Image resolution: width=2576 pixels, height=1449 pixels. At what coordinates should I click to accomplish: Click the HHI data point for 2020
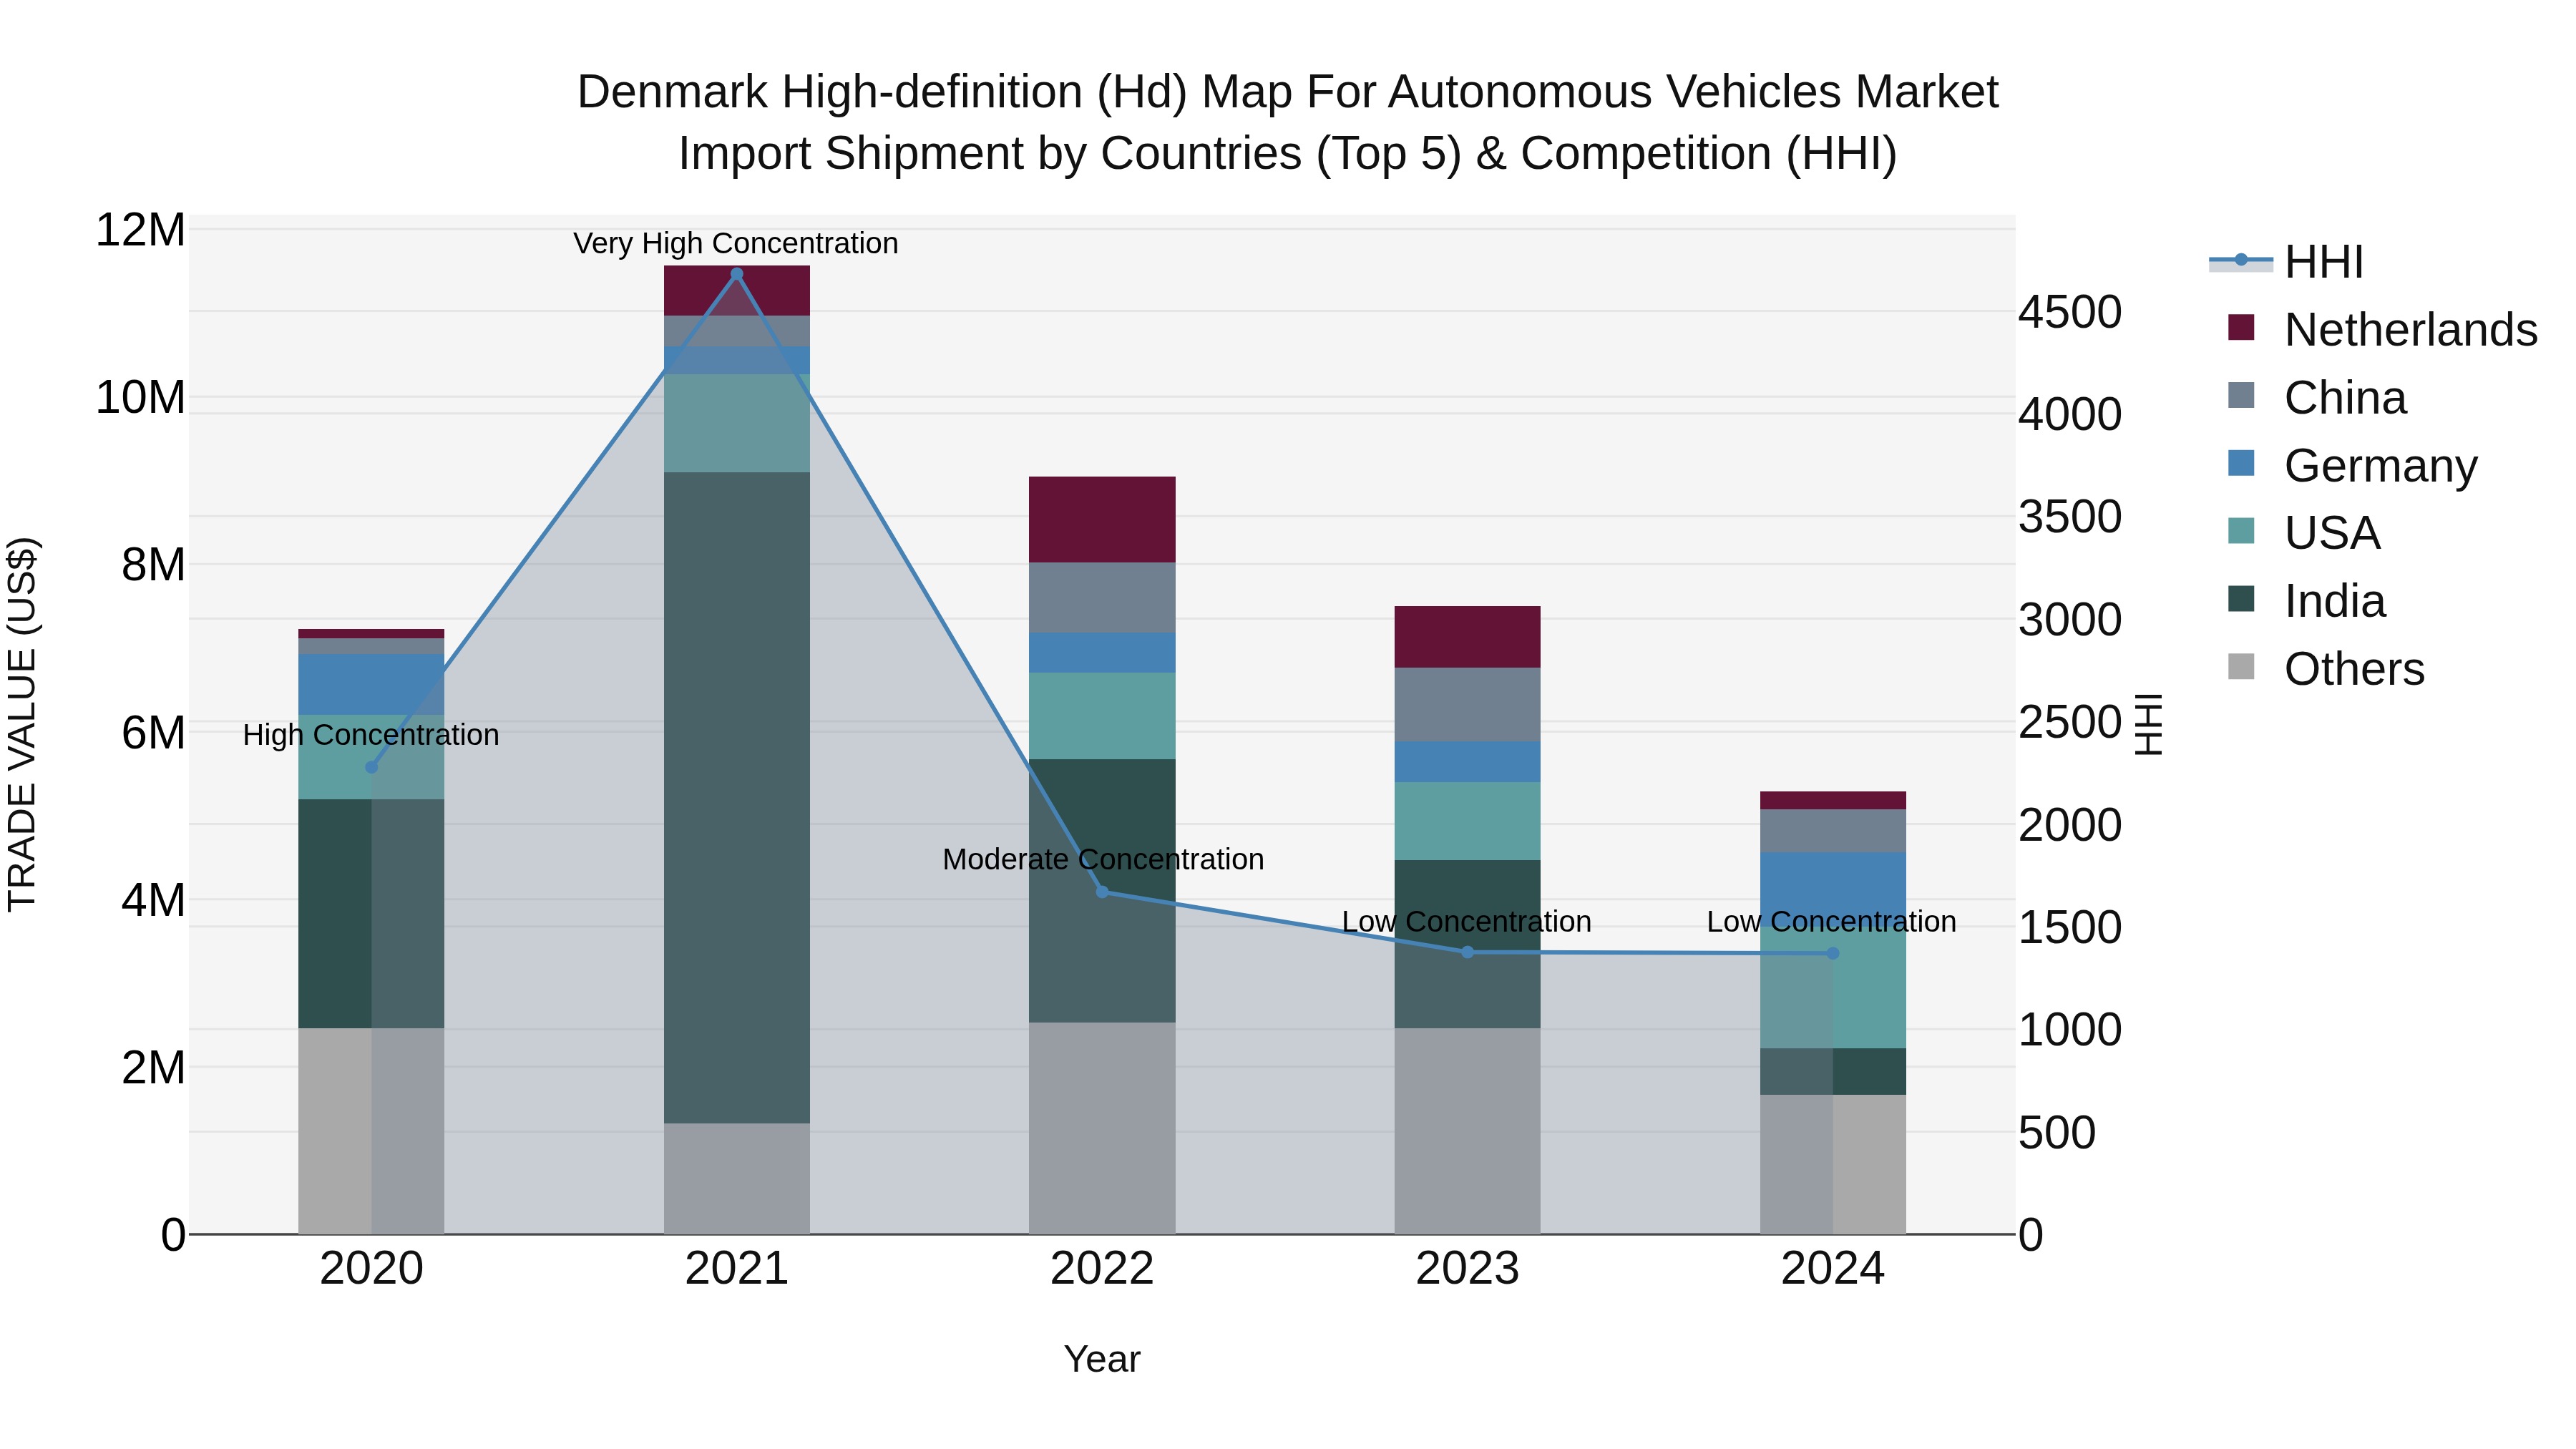[372, 767]
